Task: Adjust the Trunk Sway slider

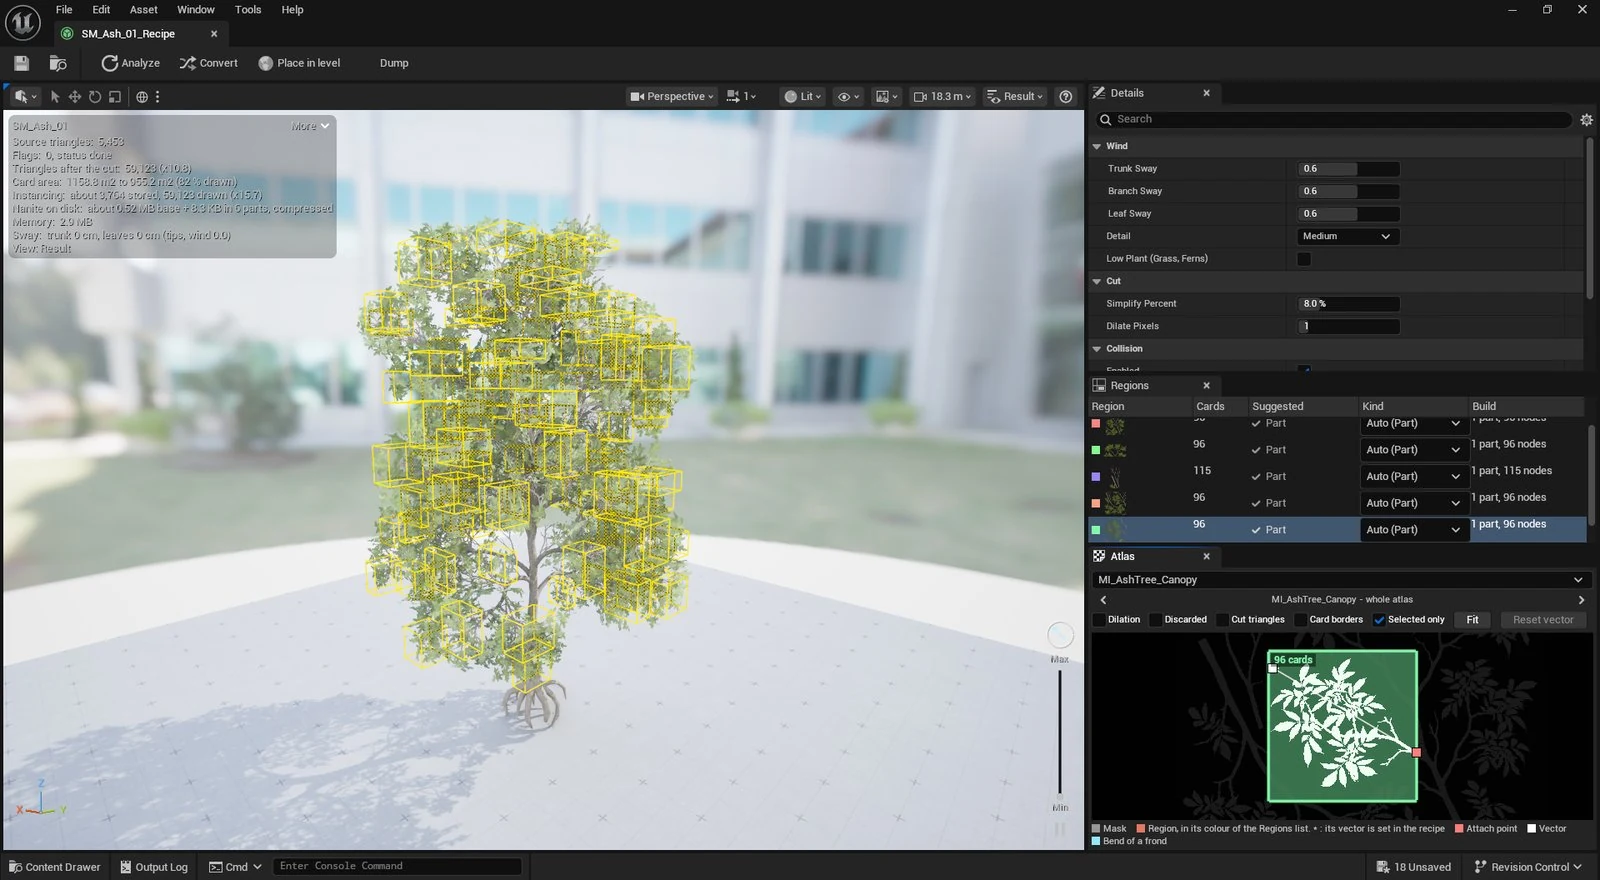Action: click(x=1348, y=169)
